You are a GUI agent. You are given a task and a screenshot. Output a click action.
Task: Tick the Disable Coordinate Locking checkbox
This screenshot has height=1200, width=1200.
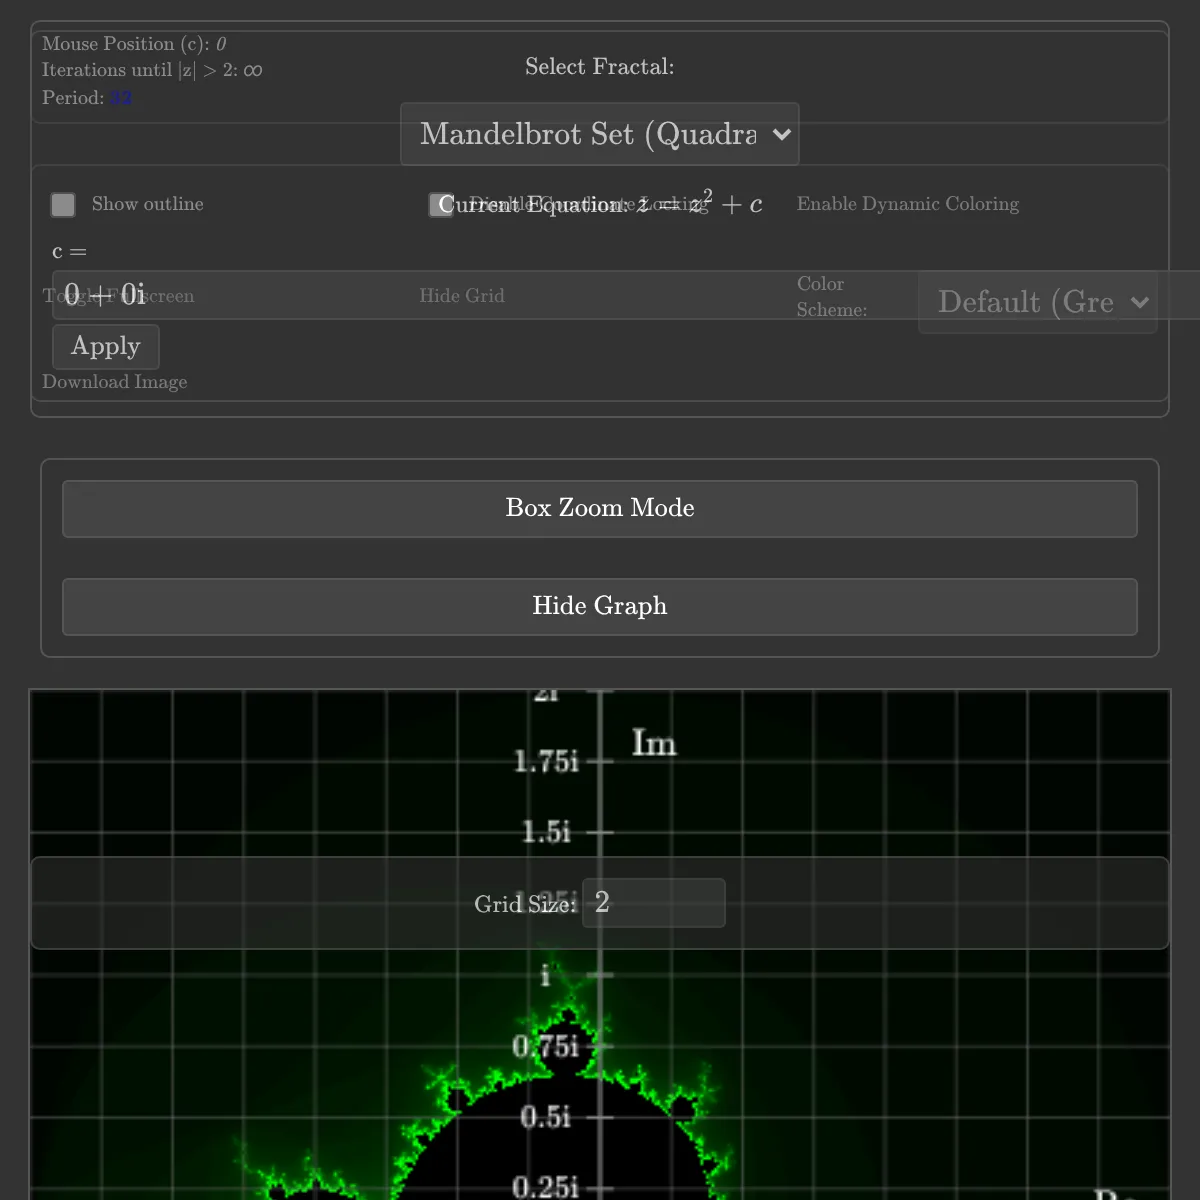440,205
